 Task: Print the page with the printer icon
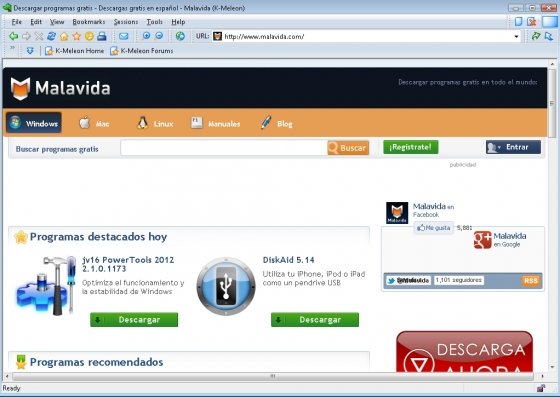102,36
